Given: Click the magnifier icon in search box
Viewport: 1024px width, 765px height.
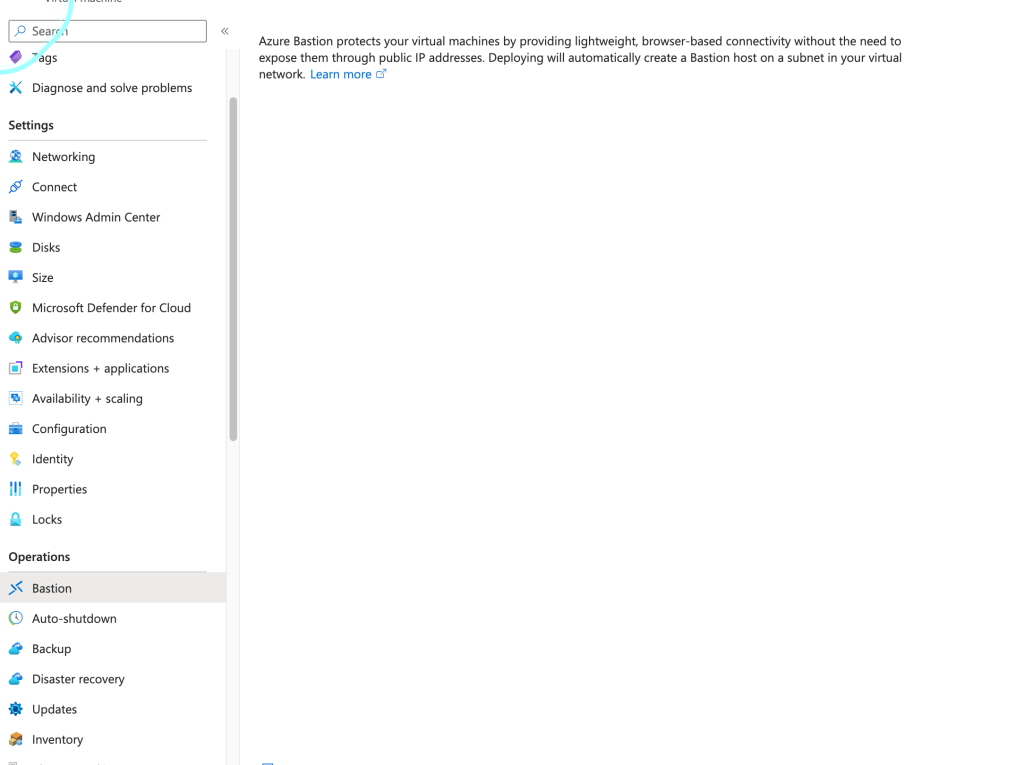Looking at the screenshot, I should tap(20, 31).
